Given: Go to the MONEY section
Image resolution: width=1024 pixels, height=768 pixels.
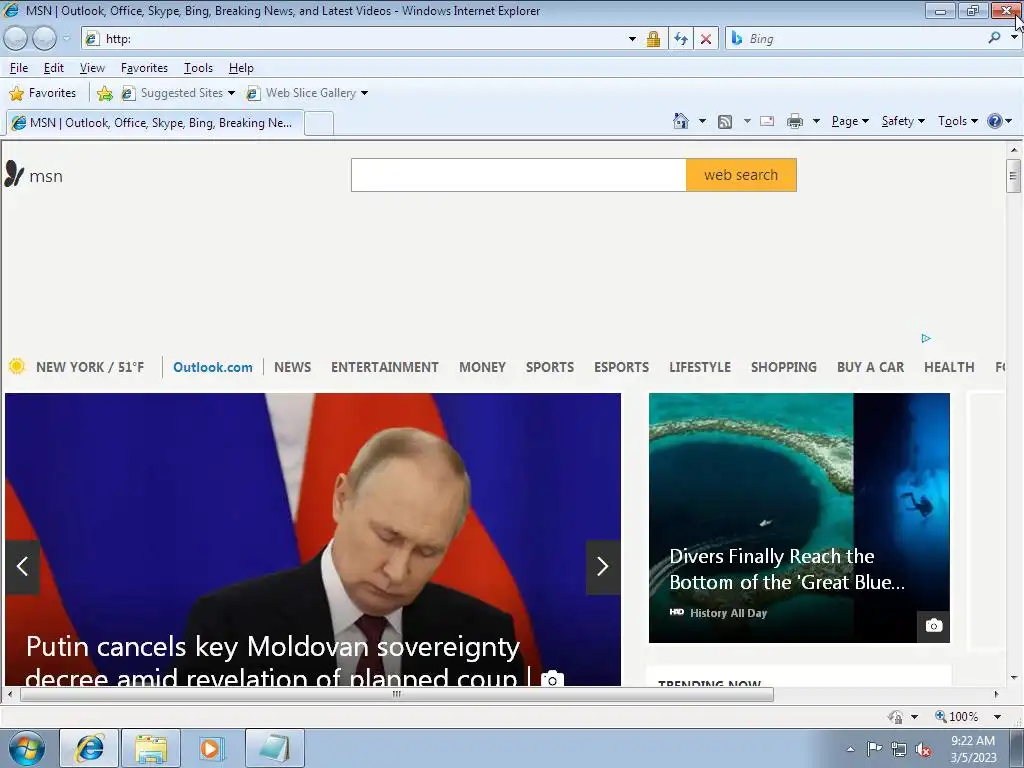Looking at the screenshot, I should (x=483, y=367).
